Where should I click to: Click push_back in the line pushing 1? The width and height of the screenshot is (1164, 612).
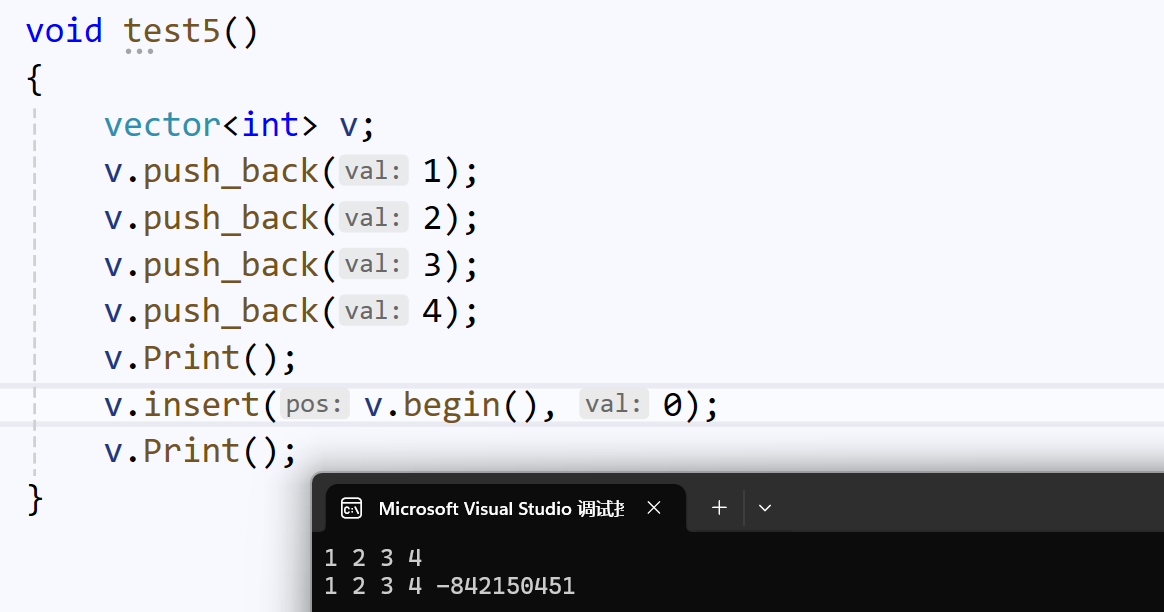click(230, 172)
